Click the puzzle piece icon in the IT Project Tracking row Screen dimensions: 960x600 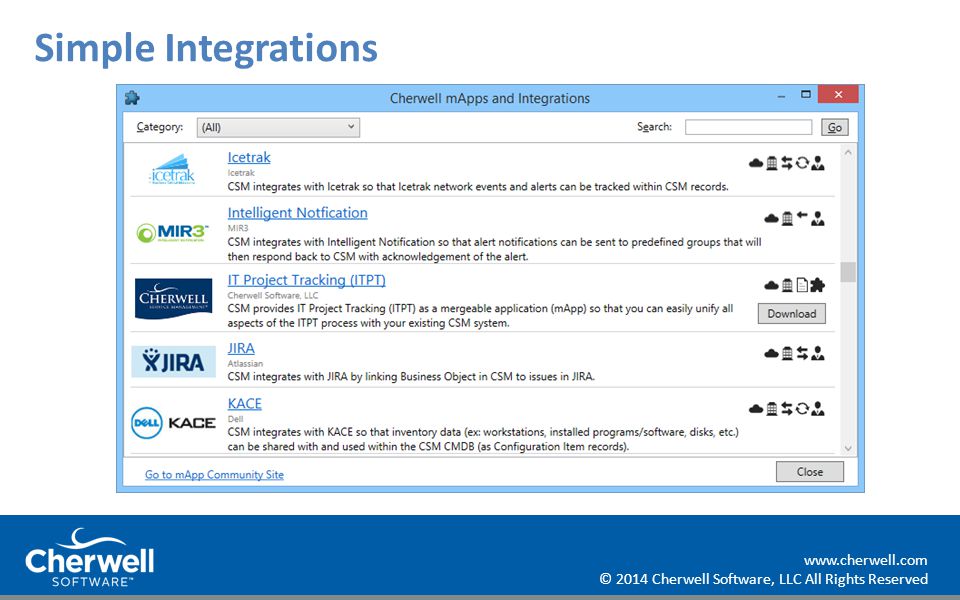(817, 285)
